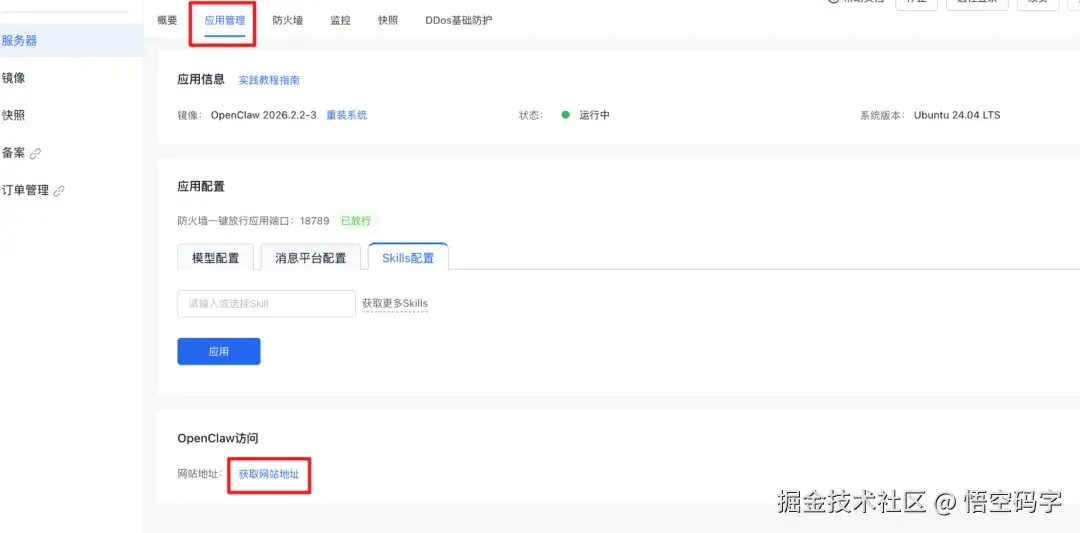1080x533 pixels.
Task: Switch to the 概要 tab
Action: tap(167, 21)
